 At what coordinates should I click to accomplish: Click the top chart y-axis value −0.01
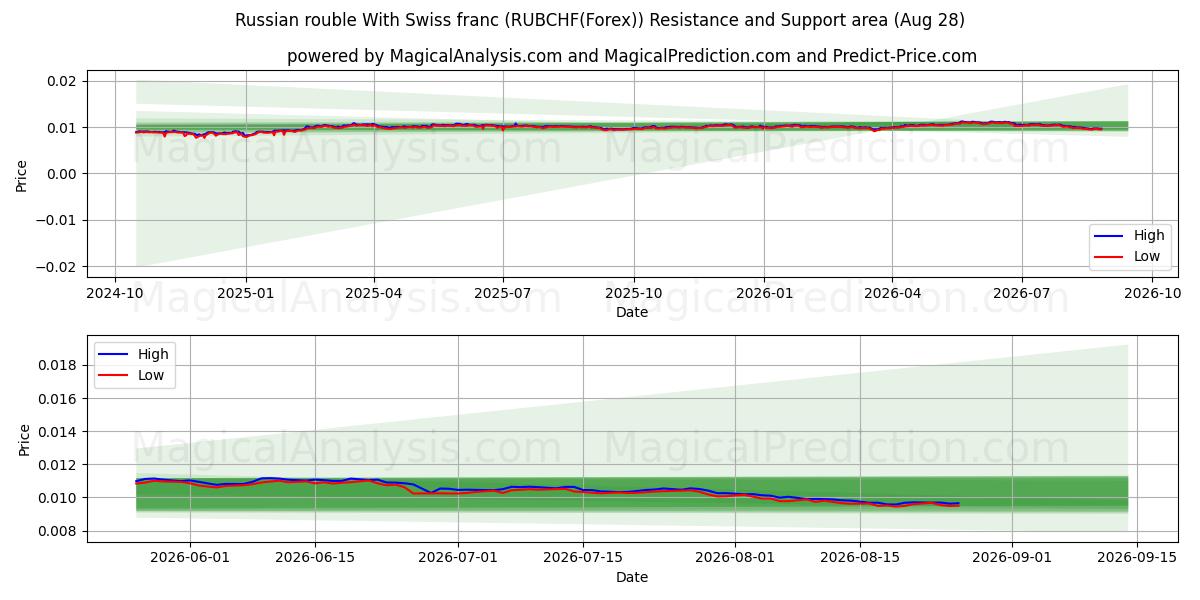pos(58,220)
